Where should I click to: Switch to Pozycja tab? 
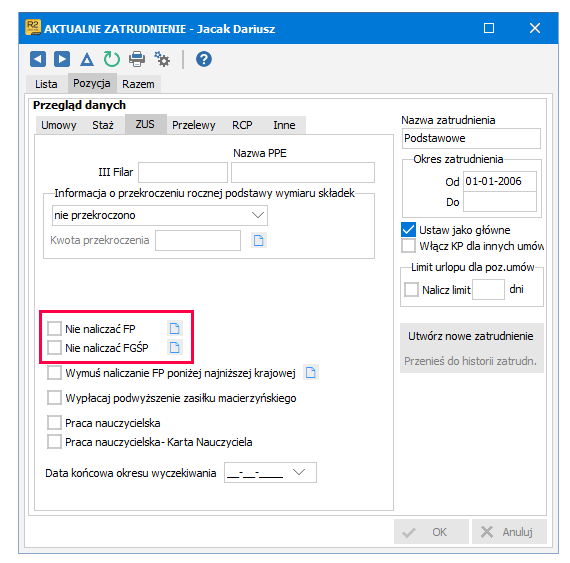coord(92,83)
